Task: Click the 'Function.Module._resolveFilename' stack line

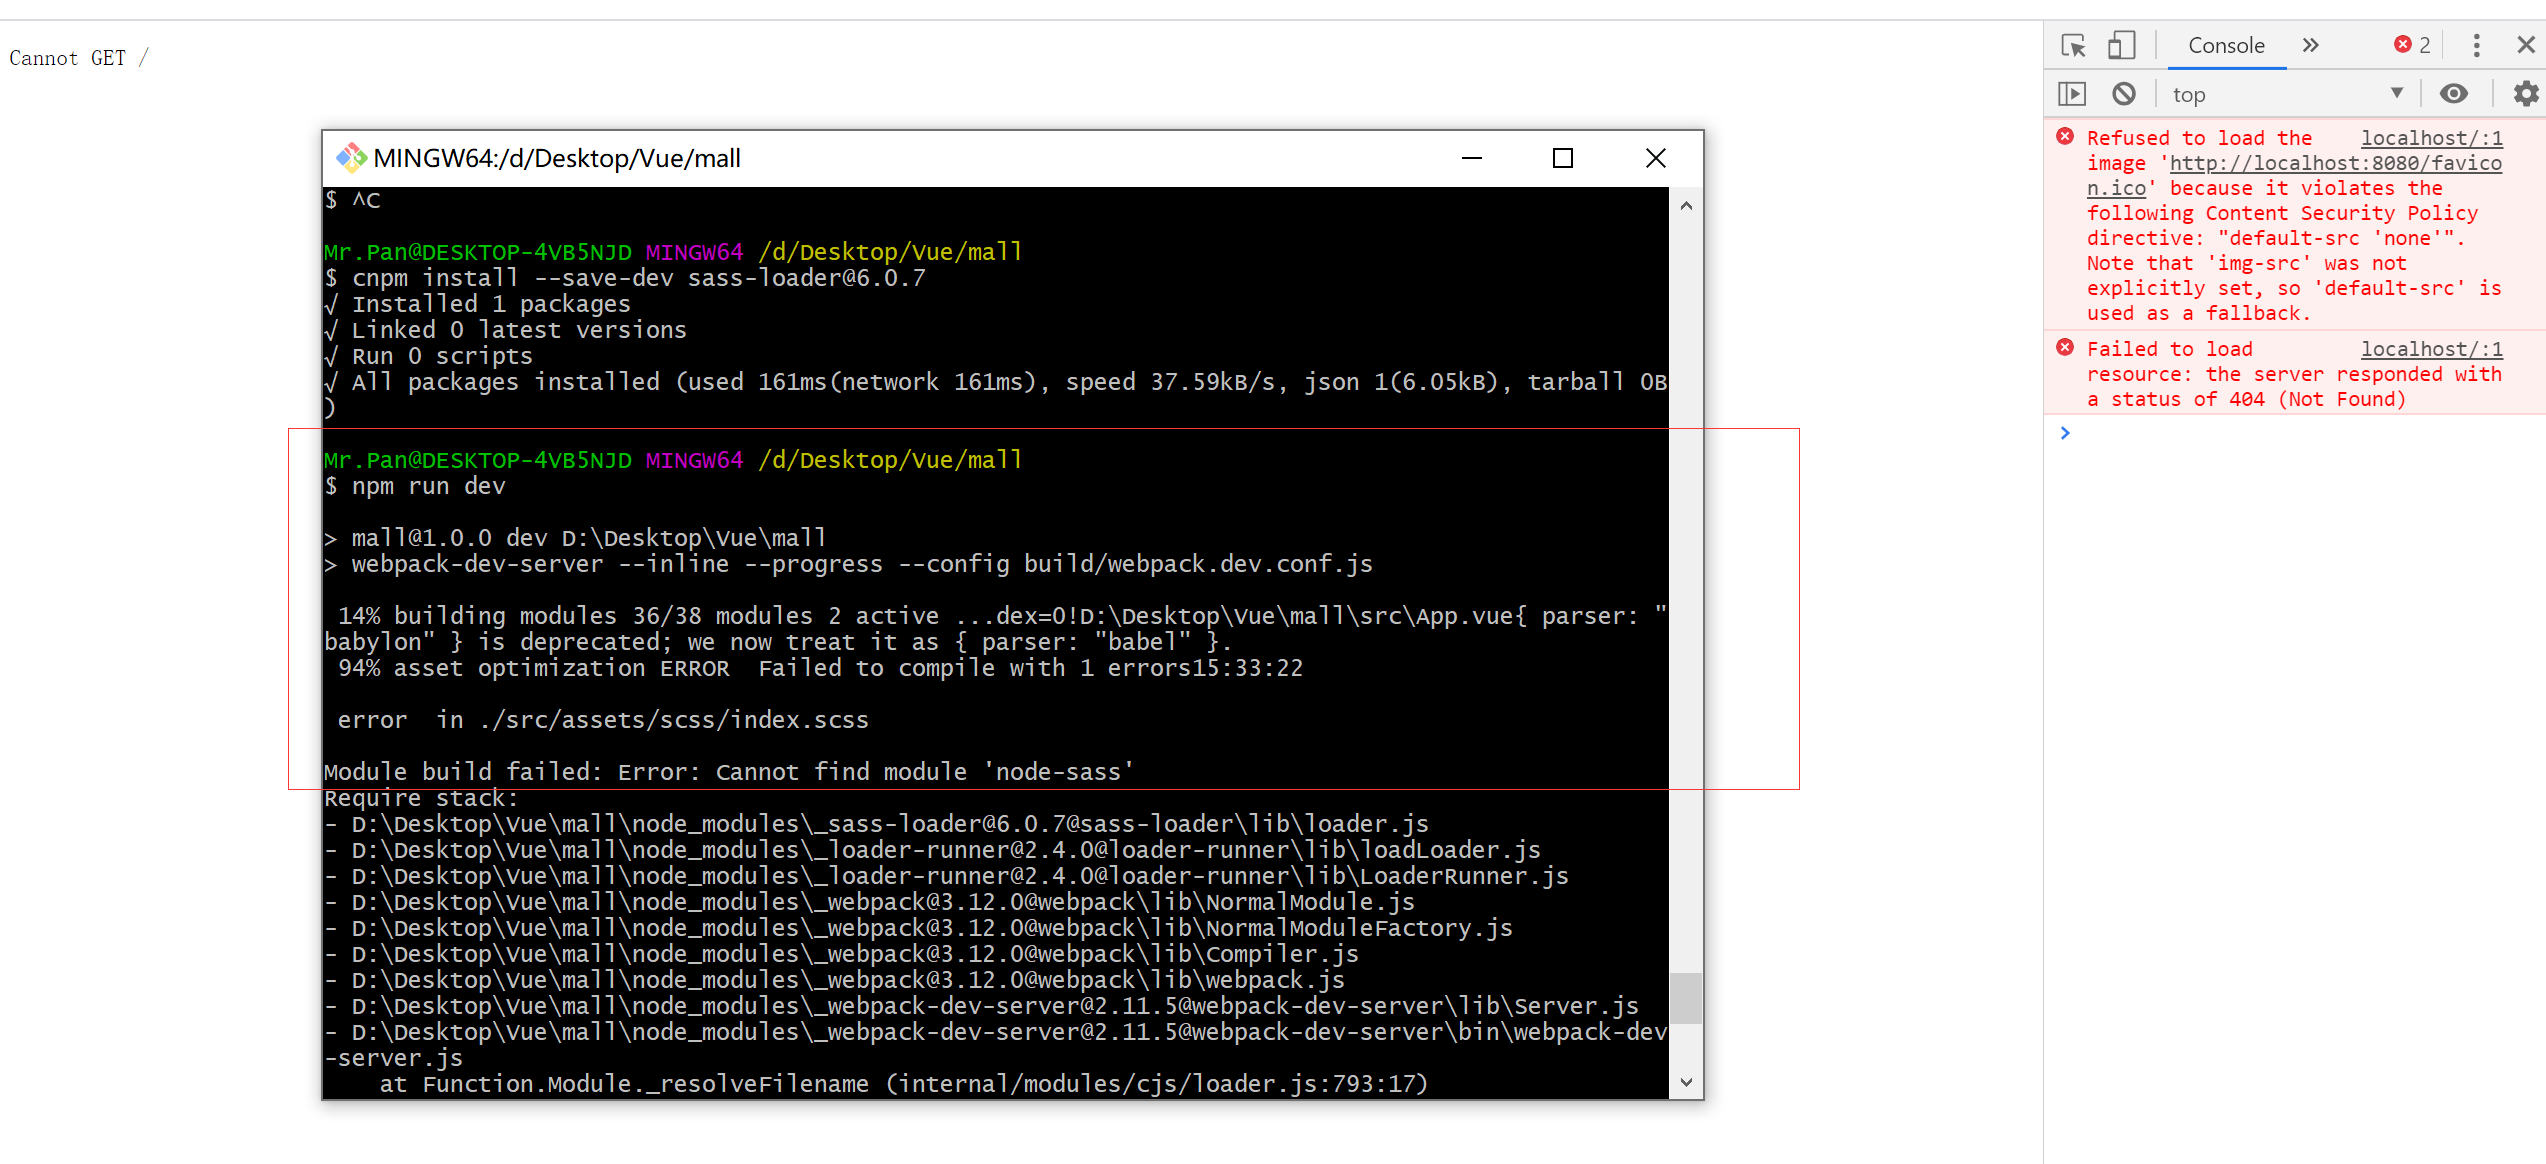Action: pyautogui.click(x=904, y=1084)
